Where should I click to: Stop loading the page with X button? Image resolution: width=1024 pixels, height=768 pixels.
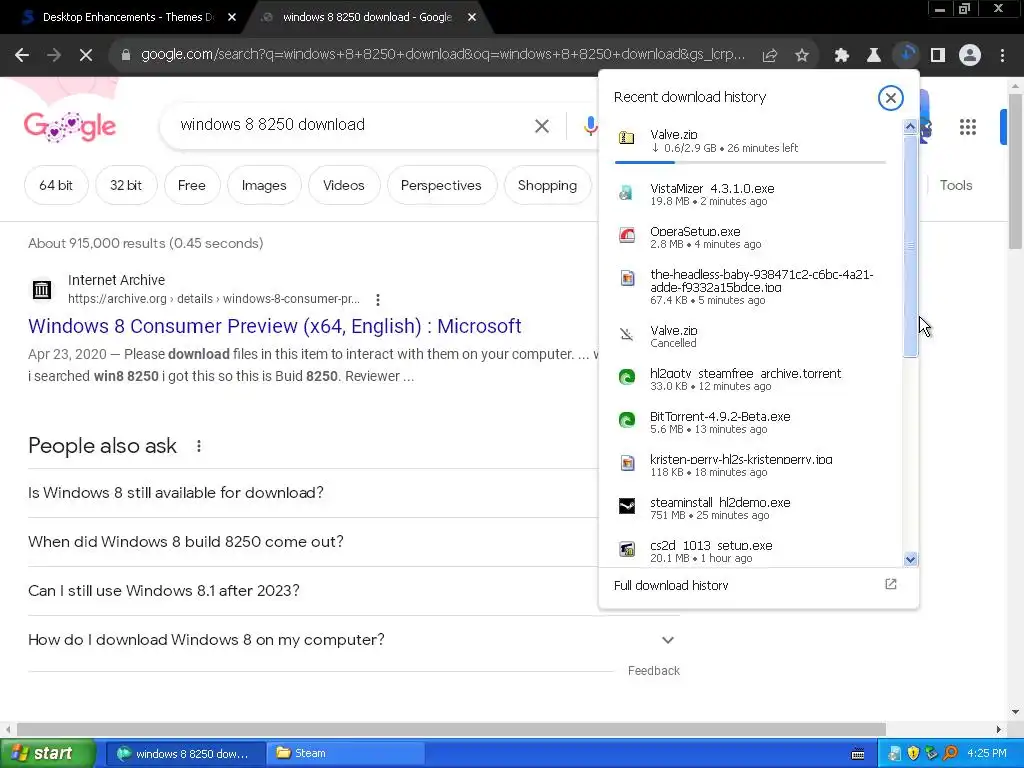coord(86,56)
